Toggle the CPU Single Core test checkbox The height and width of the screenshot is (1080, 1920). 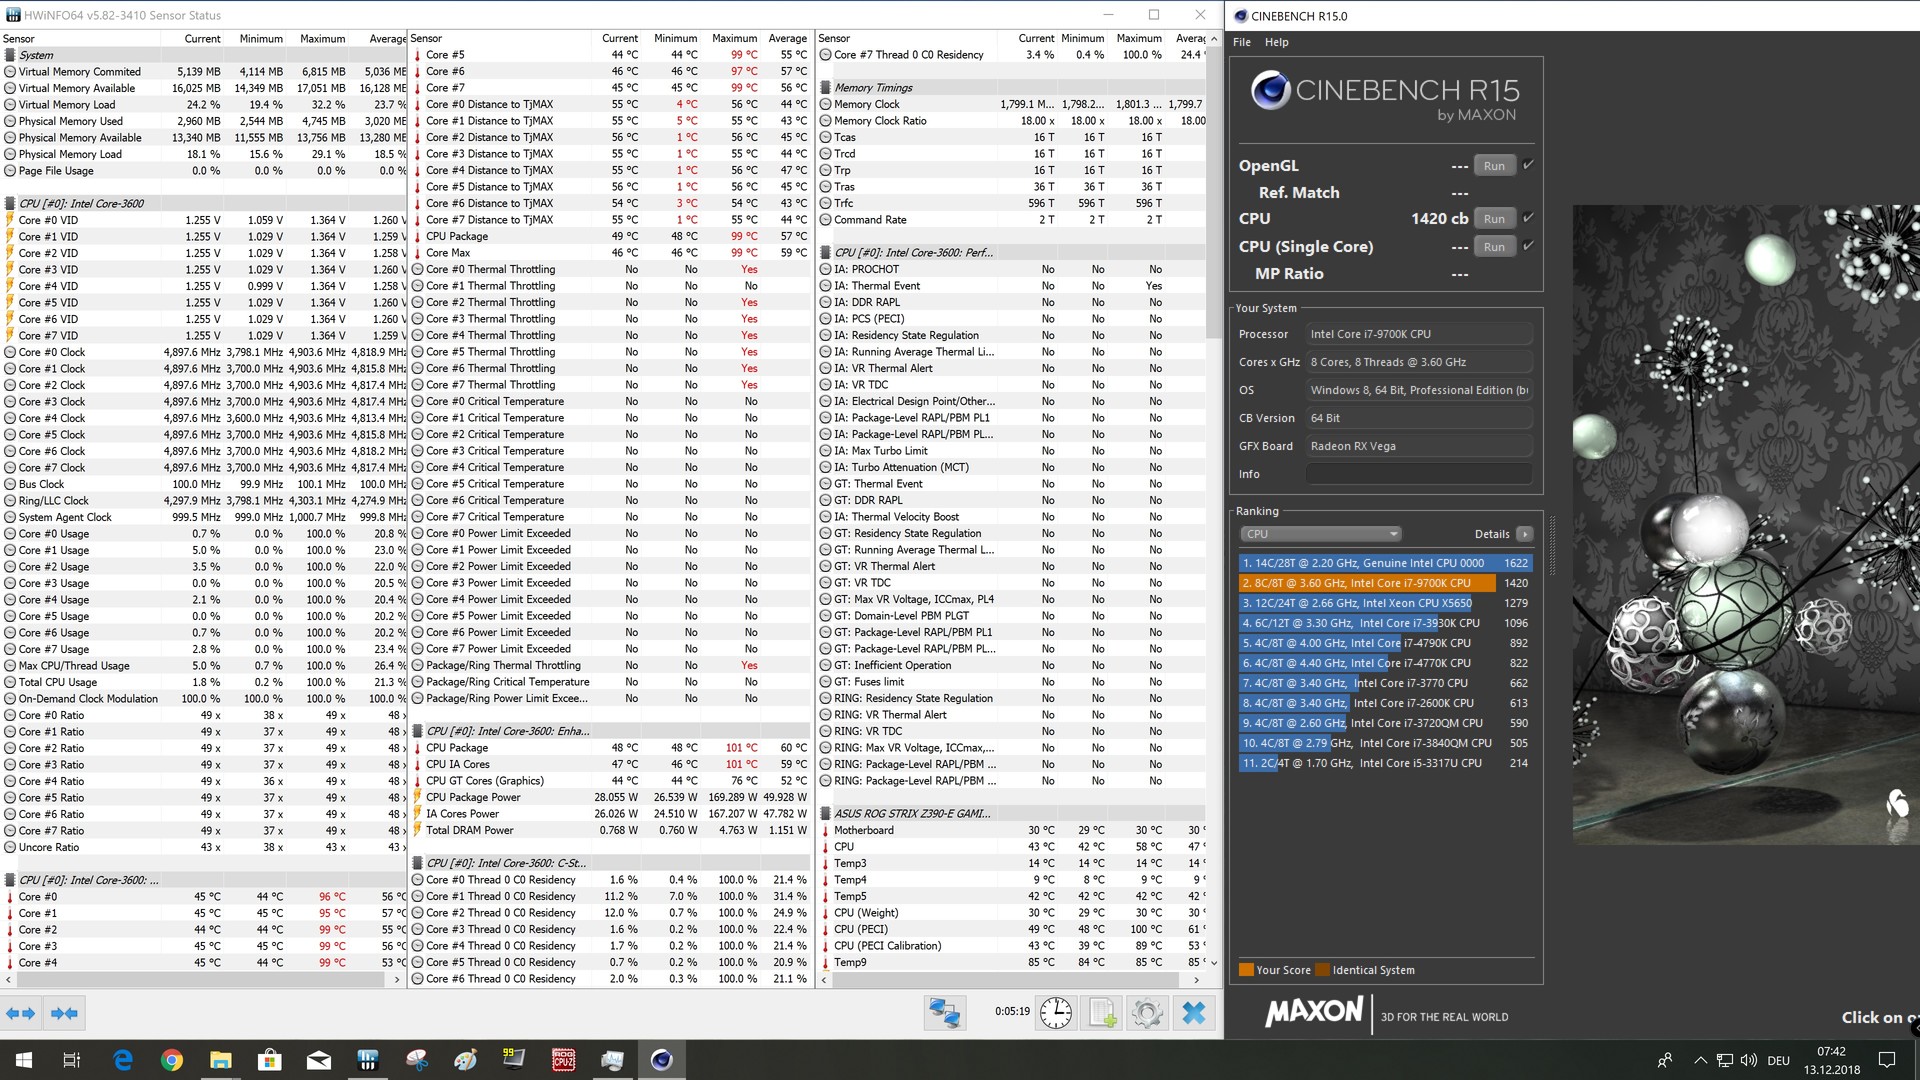coord(1528,246)
